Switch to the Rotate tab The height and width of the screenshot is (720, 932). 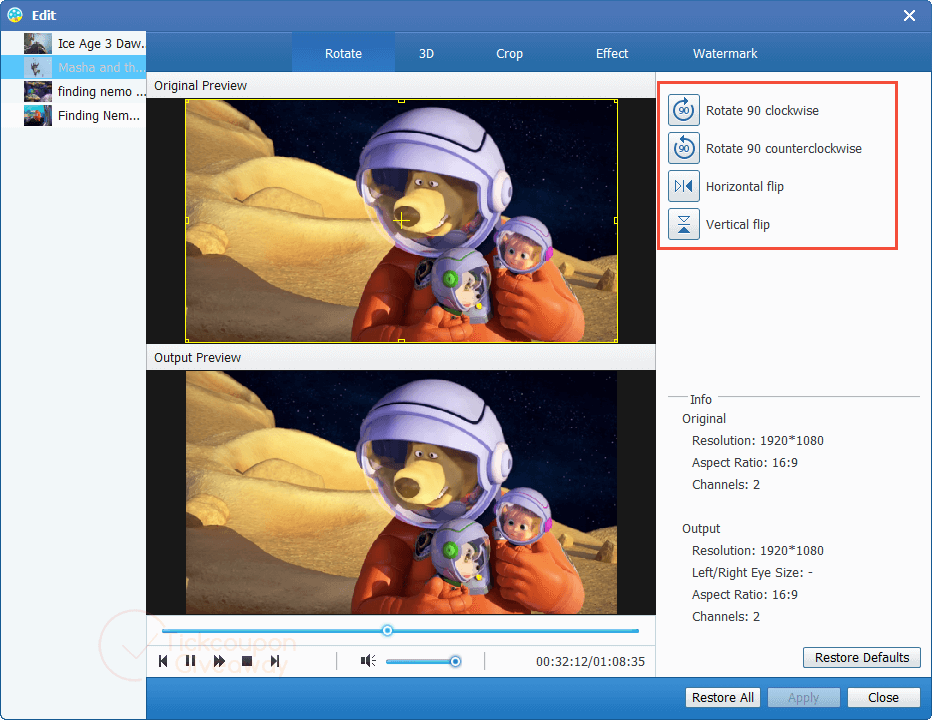[343, 54]
